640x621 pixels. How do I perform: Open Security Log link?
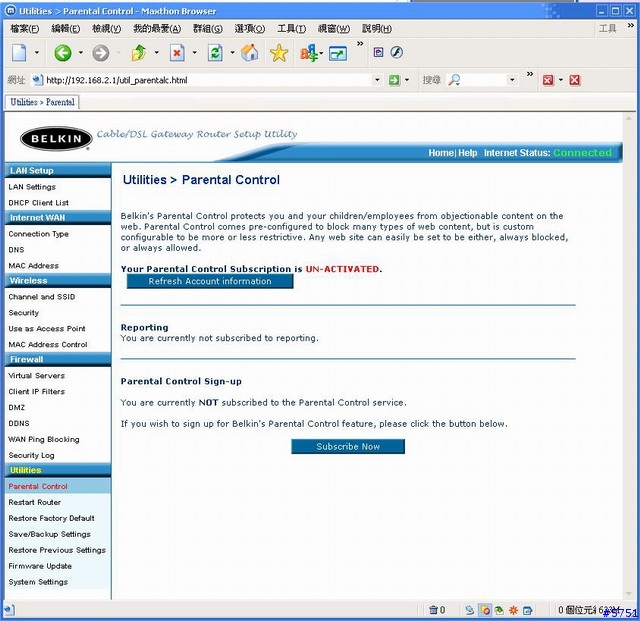[31, 455]
